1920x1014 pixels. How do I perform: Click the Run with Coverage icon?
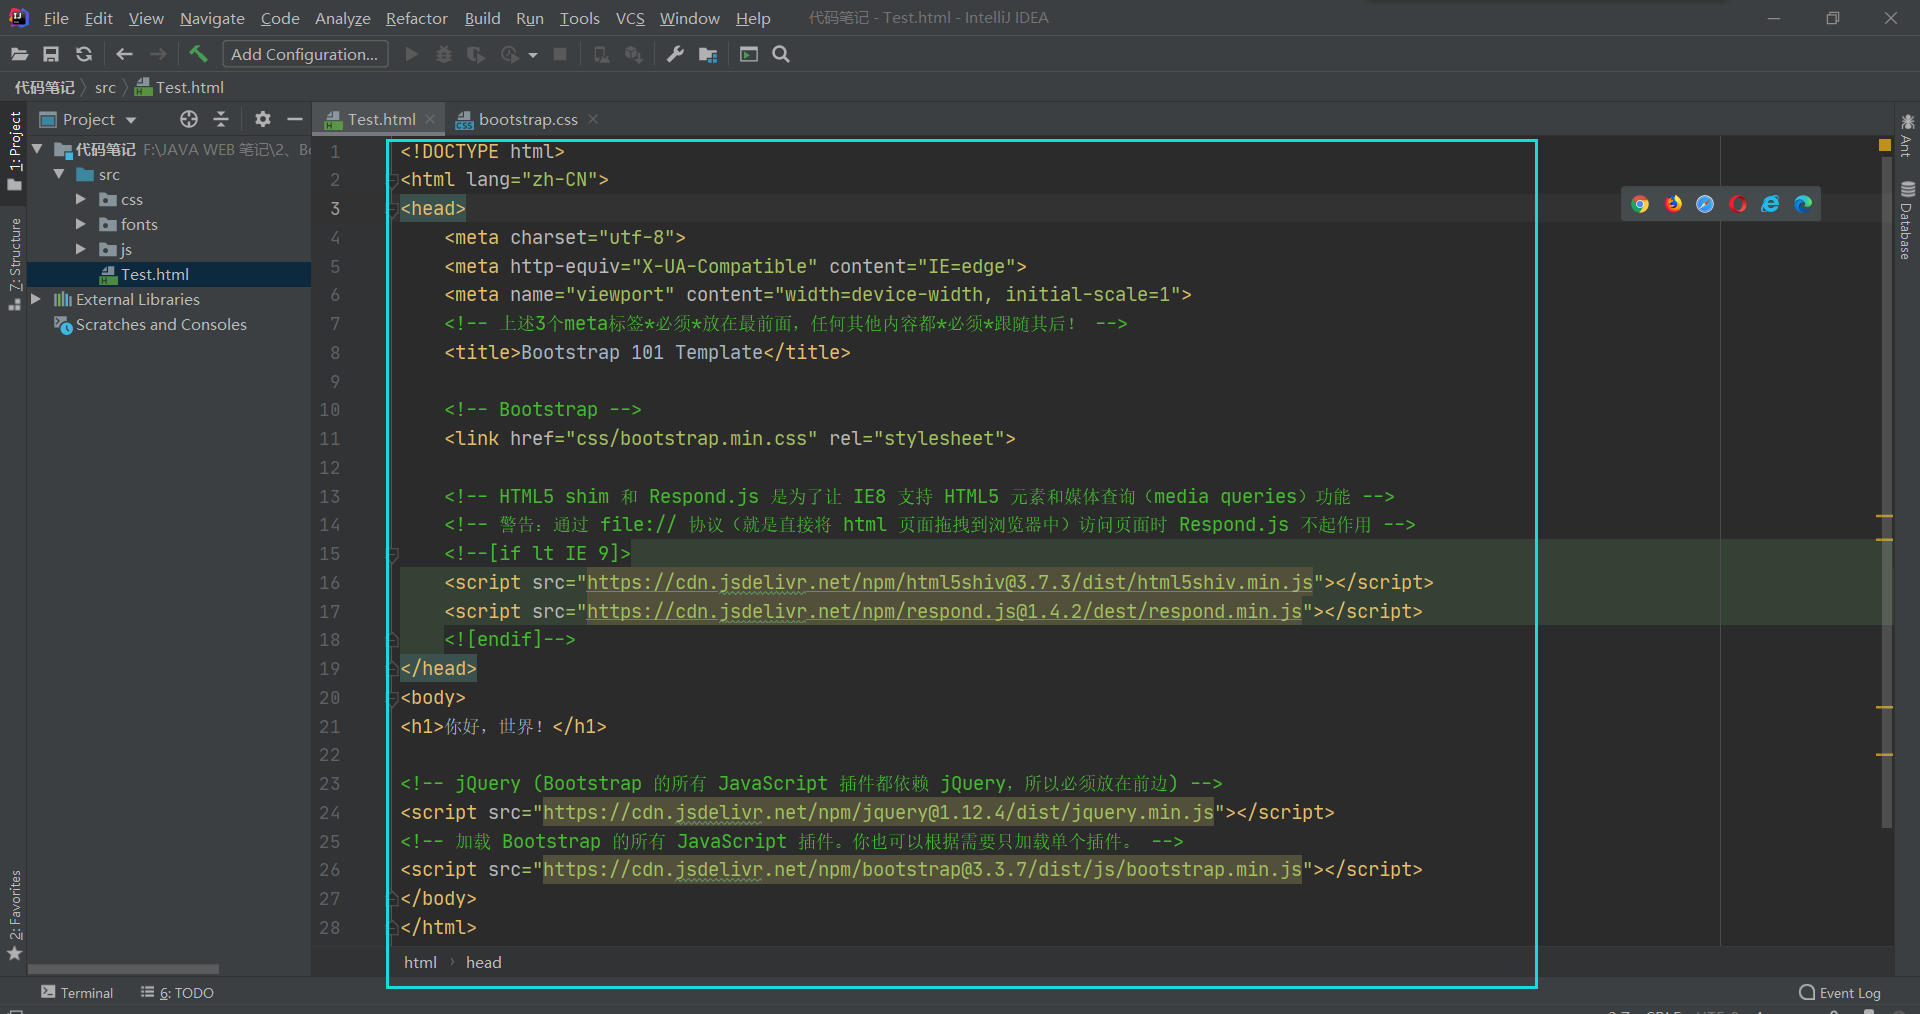point(476,54)
